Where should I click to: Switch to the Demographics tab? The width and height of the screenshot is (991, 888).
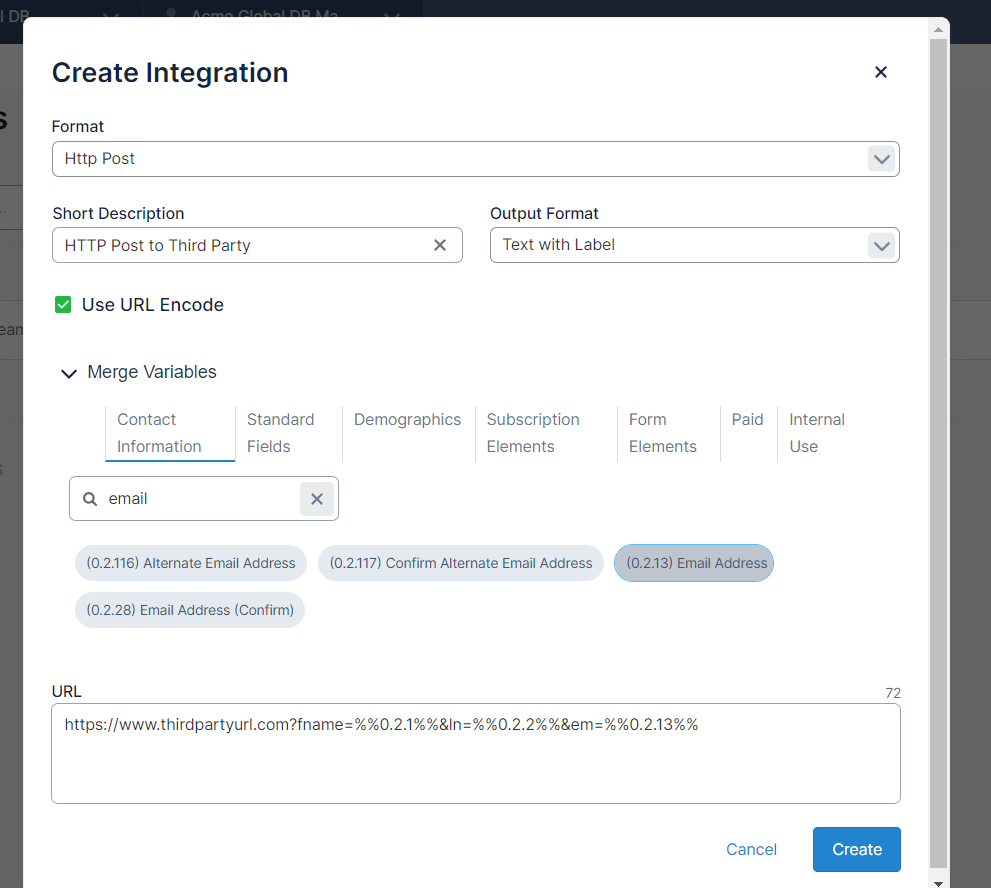coord(407,420)
